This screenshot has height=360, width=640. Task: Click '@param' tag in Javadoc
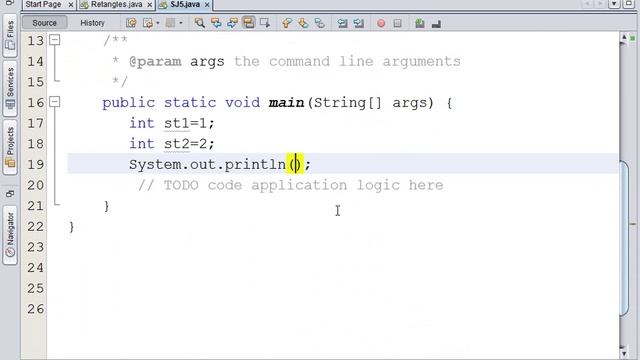pyautogui.click(x=155, y=61)
